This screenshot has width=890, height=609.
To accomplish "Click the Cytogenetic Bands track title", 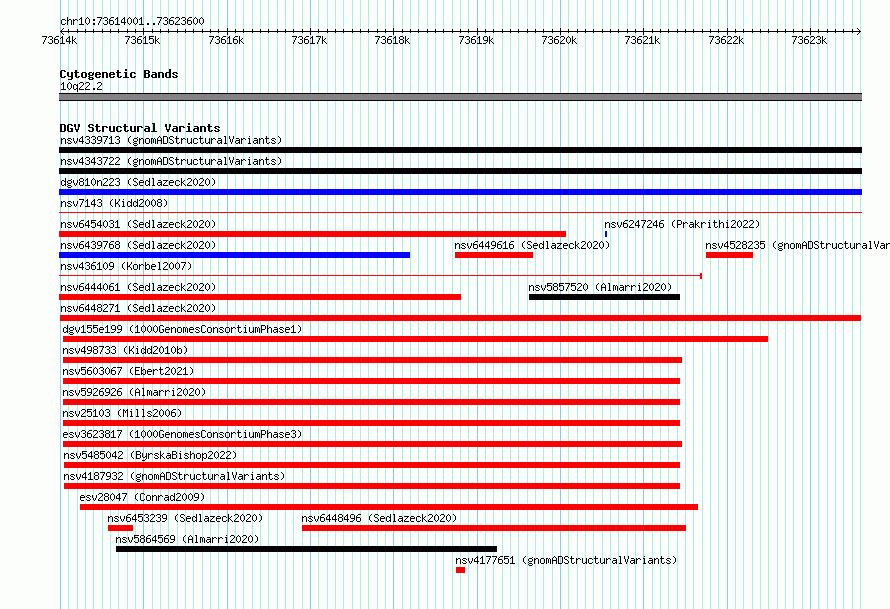I will 119,74.
